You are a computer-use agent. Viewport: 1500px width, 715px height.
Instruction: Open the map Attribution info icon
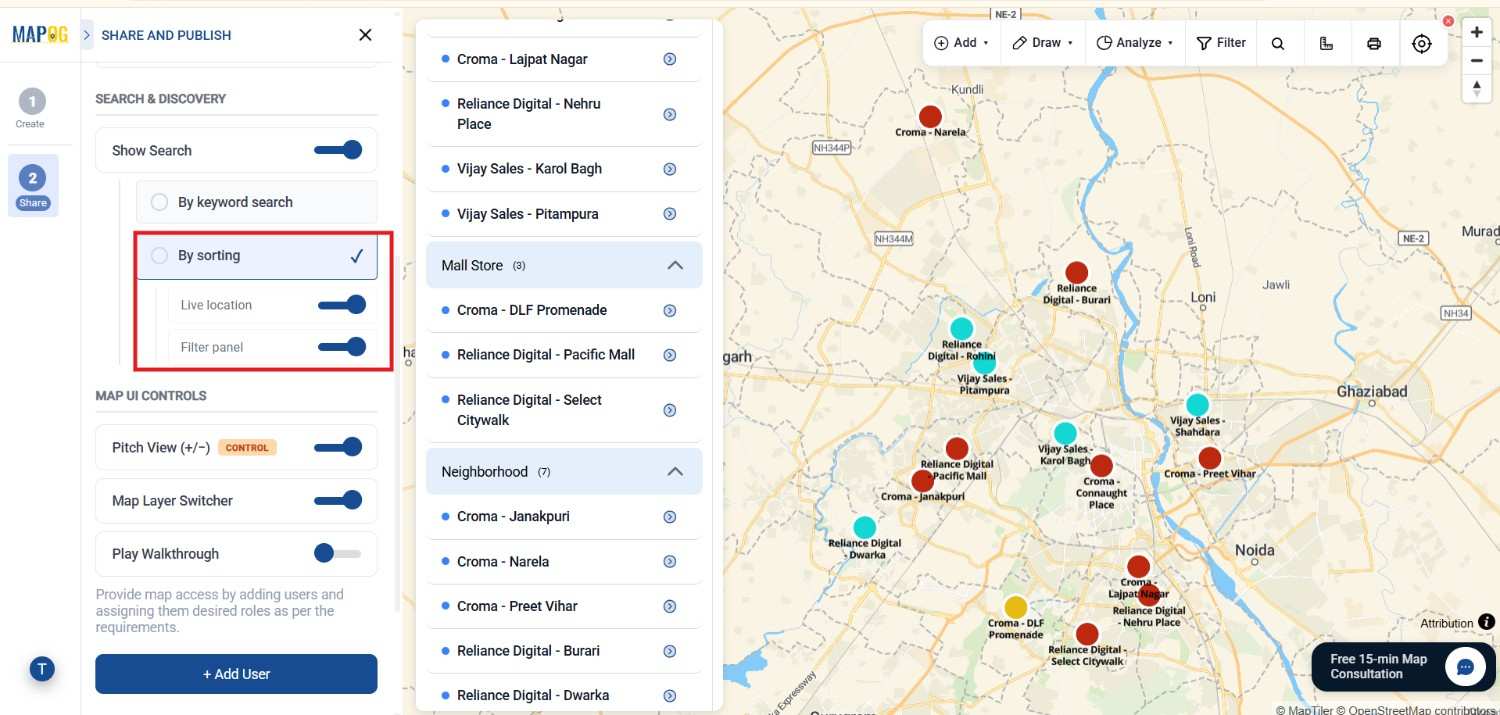[1486, 622]
